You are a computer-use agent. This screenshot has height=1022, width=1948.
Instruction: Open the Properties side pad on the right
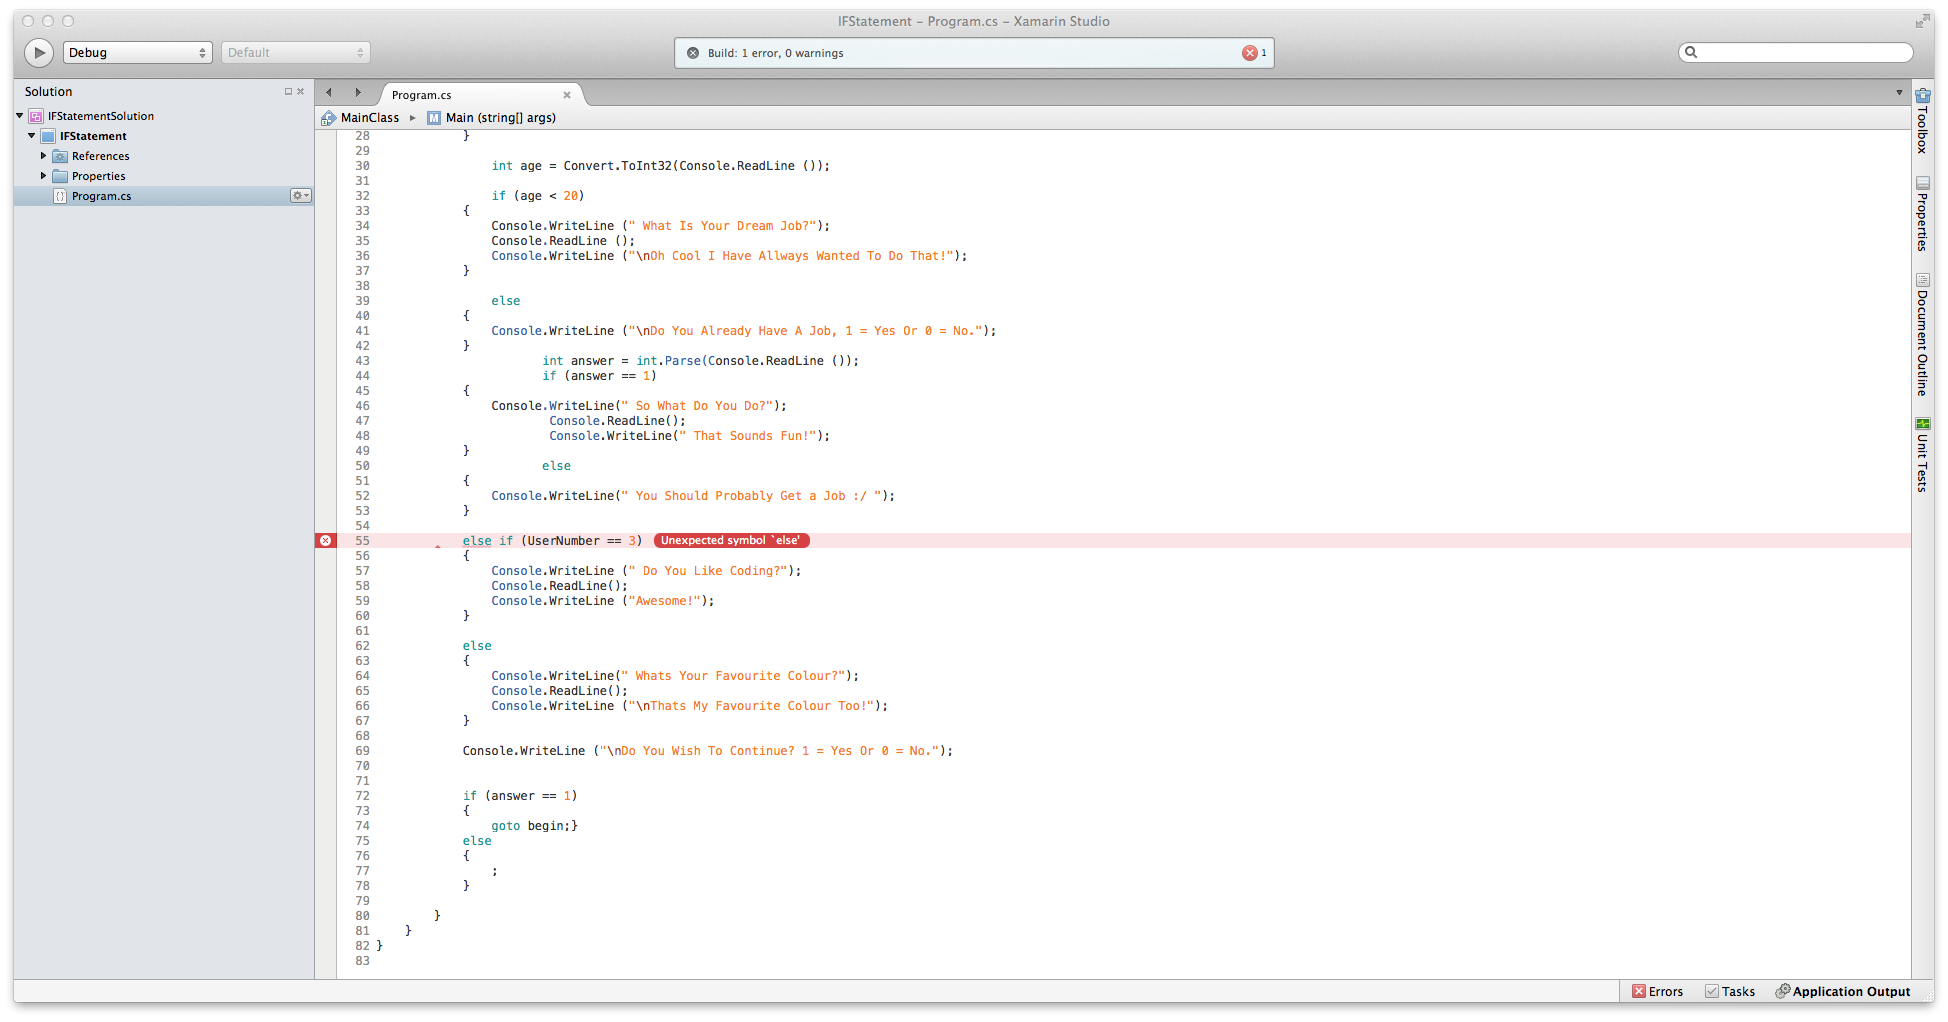pos(1922,213)
